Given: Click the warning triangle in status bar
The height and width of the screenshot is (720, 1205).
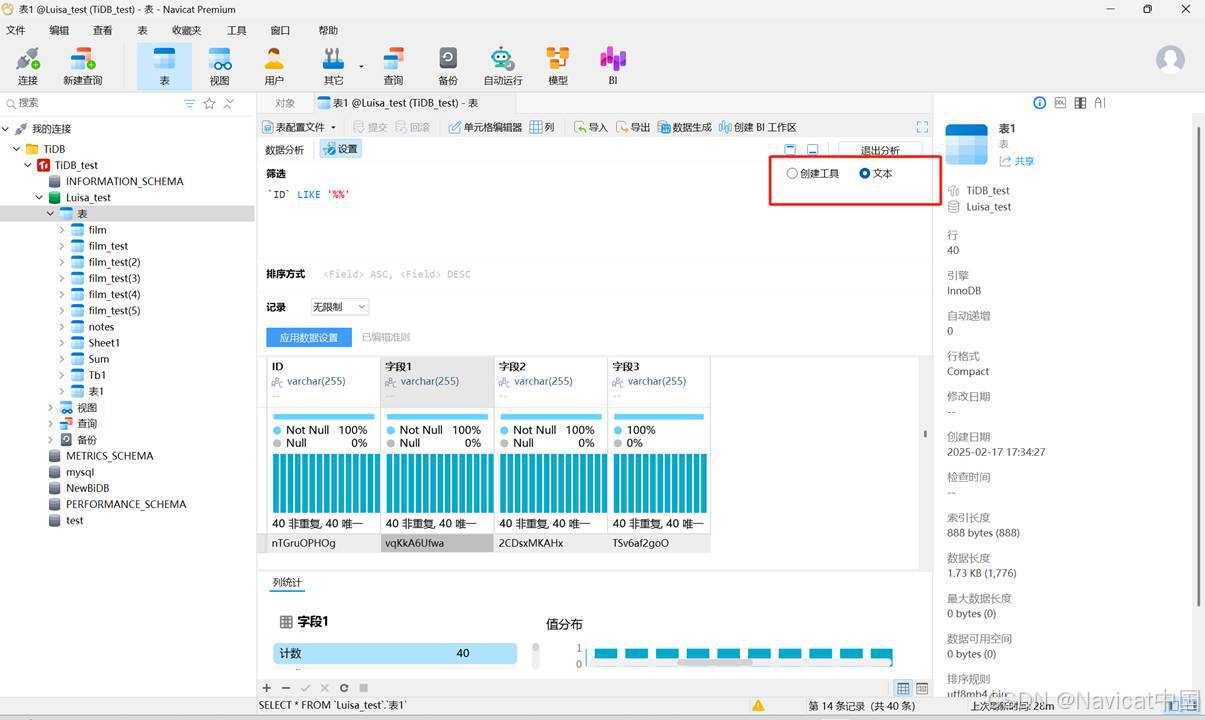Looking at the screenshot, I should pos(758,705).
